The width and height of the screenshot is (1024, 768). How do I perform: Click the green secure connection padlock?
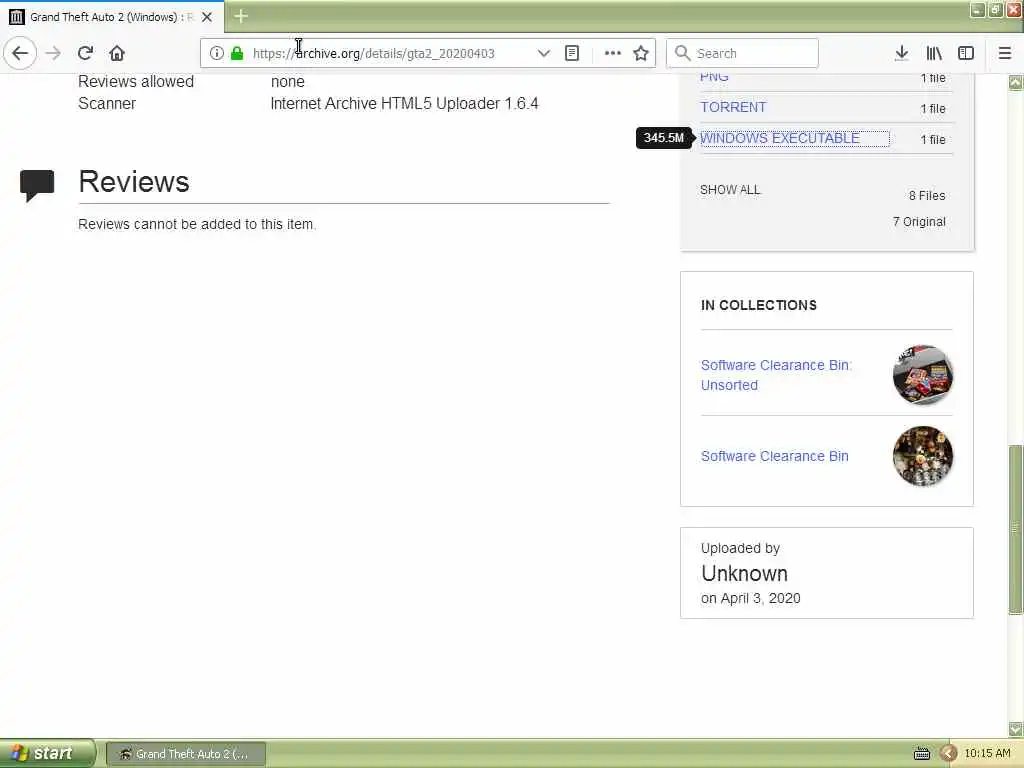click(x=237, y=53)
